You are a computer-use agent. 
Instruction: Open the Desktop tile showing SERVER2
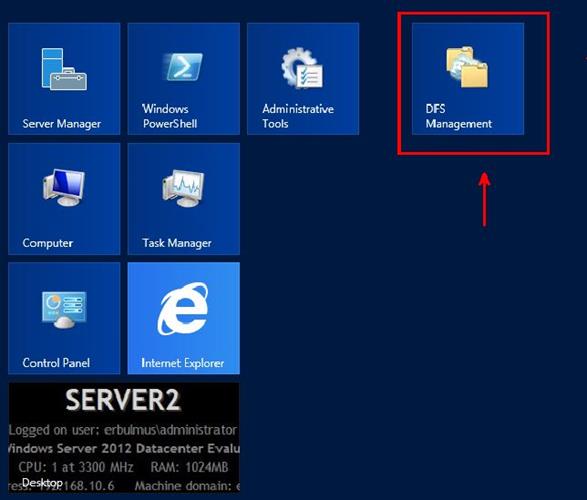pyautogui.click(x=124, y=437)
